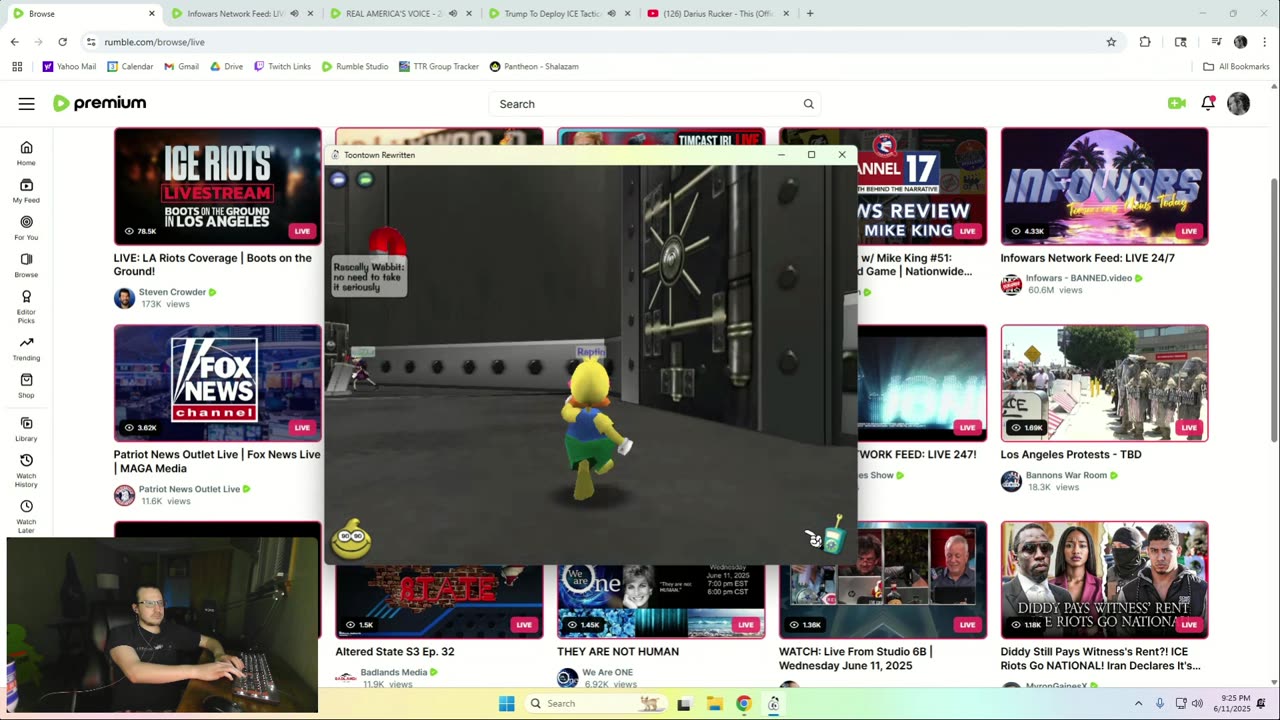Open the THEY ARE NOT HUMAN thumbnail
The width and height of the screenshot is (1280, 720).
coord(661,601)
